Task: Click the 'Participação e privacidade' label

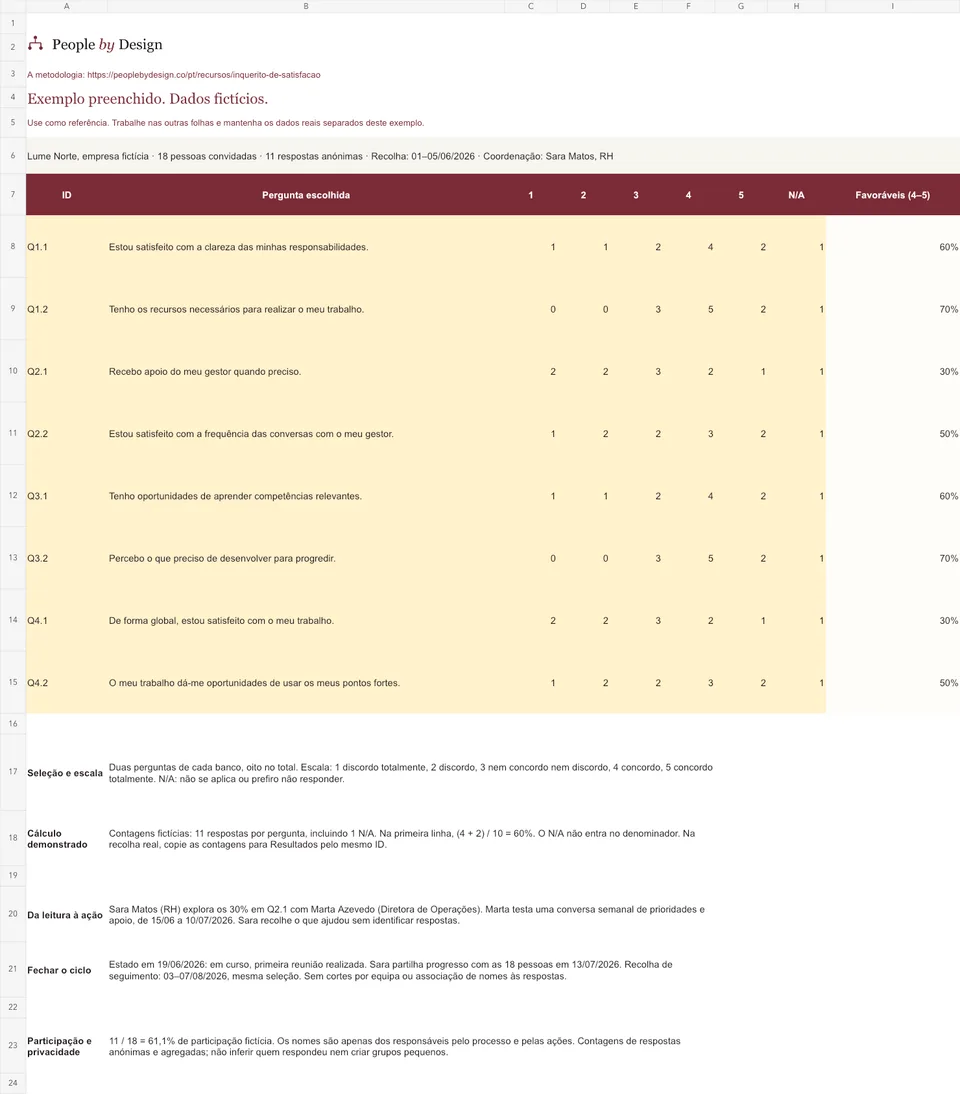Action: pos(59,1047)
